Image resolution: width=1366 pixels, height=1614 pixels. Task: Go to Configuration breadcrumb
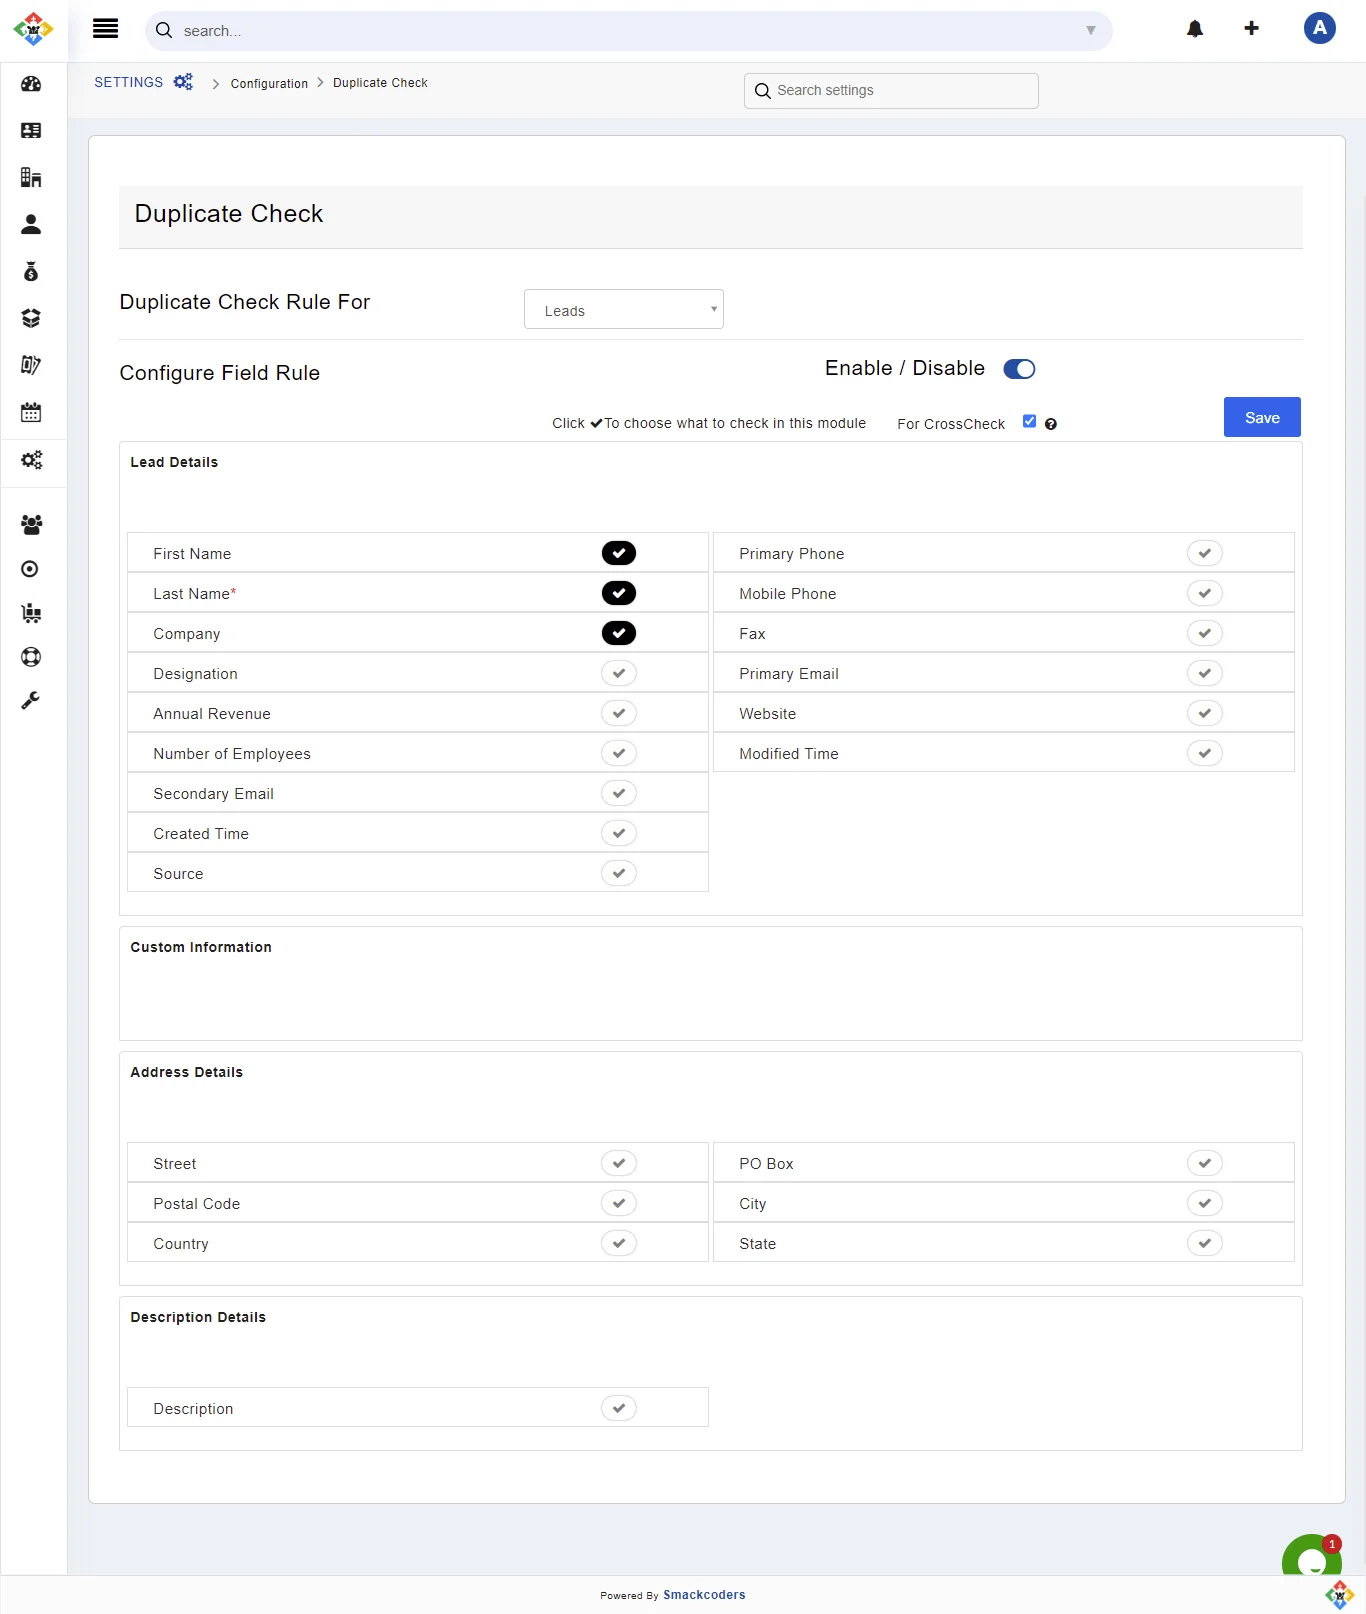(x=269, y=84)
